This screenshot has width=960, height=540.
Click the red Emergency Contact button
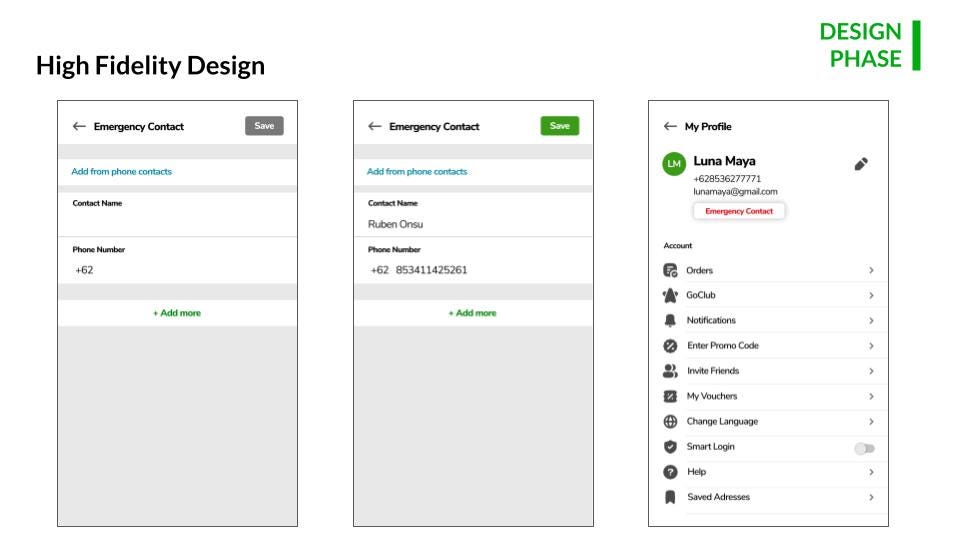pos(739,211)
